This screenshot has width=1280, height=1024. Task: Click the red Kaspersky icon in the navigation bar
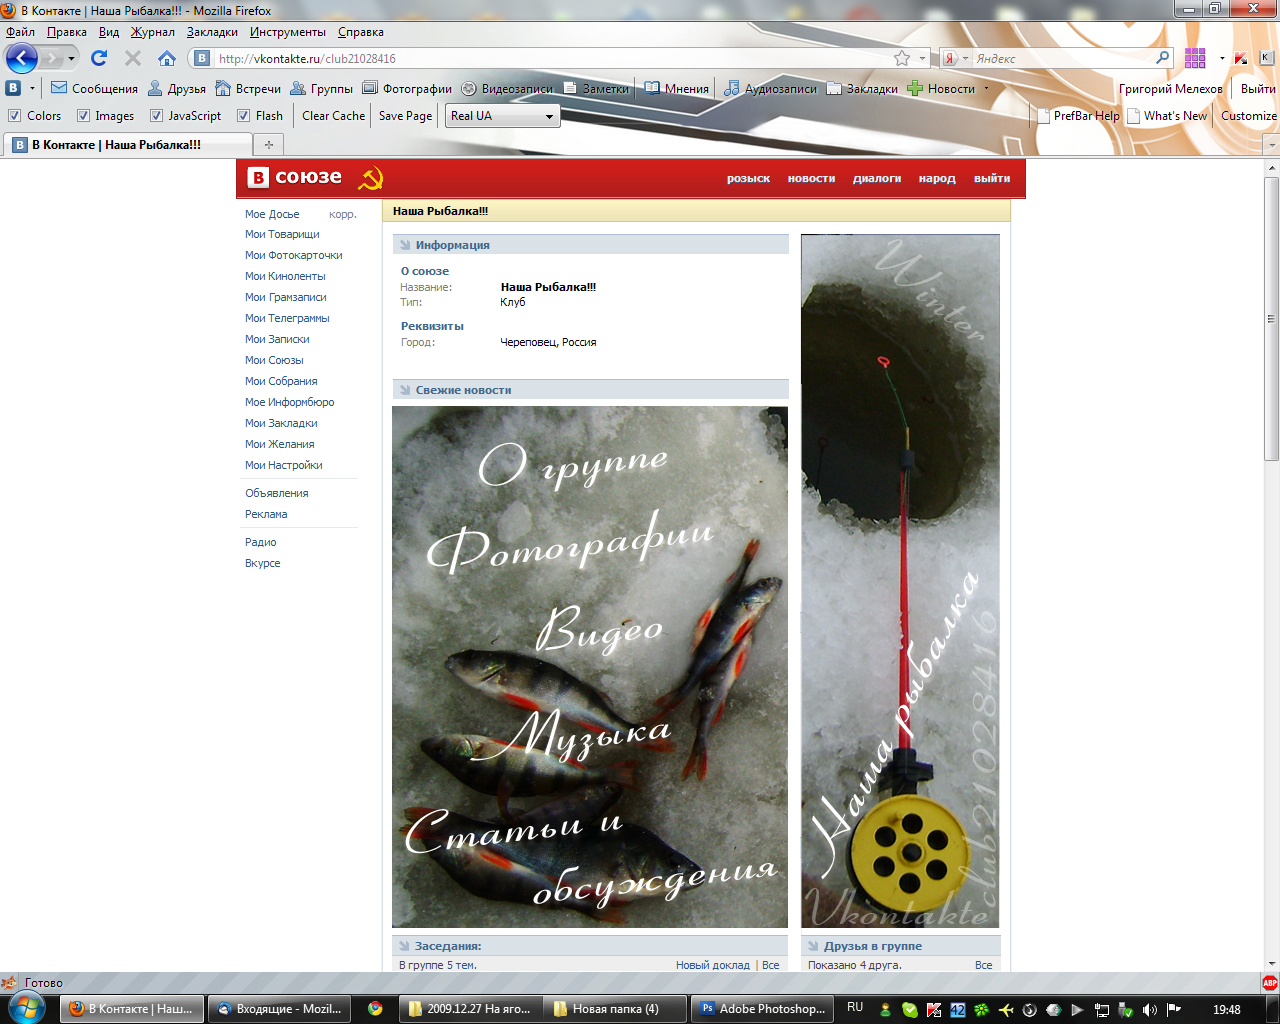[1241, 58]
